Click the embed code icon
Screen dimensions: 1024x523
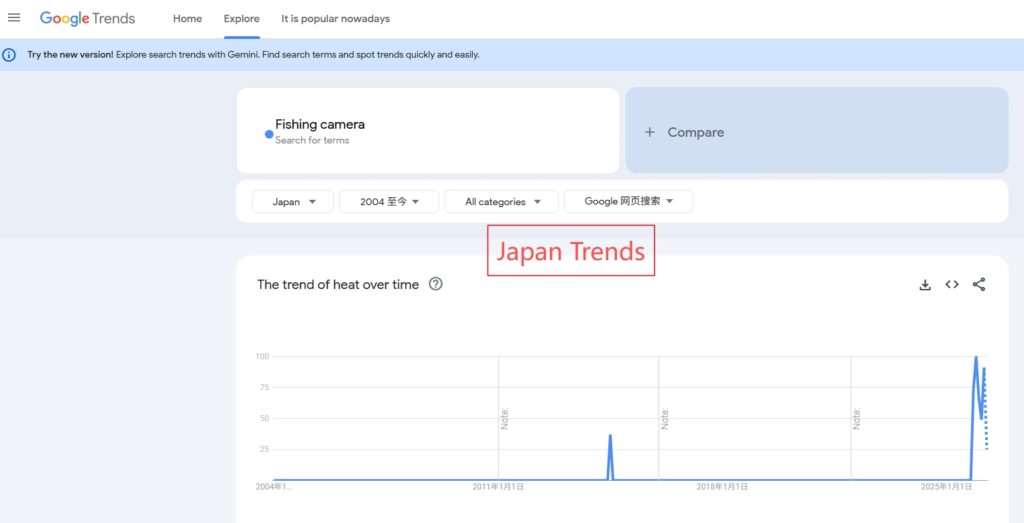pos(952,285)
